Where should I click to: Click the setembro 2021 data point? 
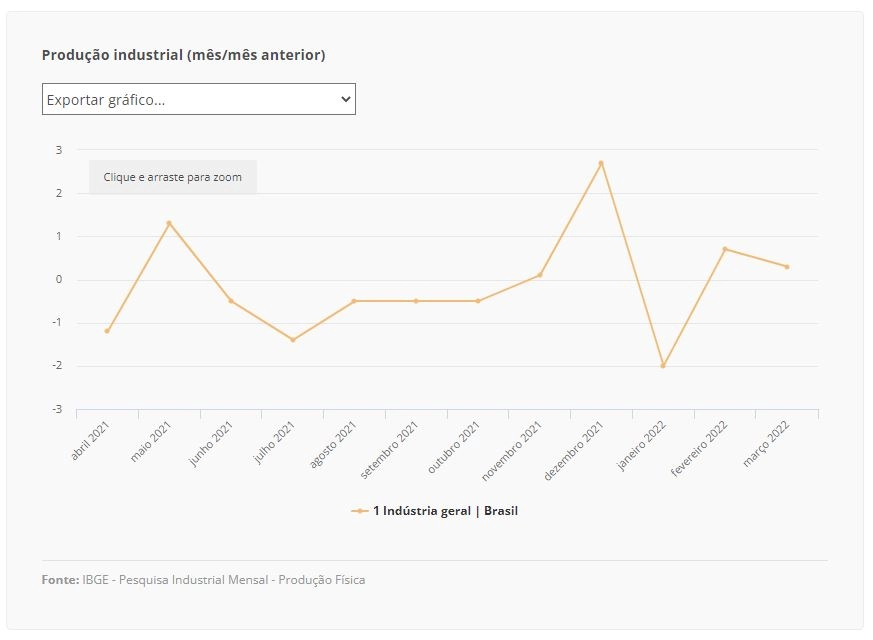416,301
